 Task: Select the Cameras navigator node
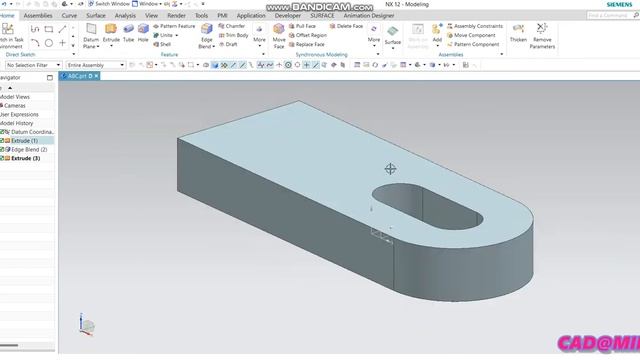click(14, 105)
